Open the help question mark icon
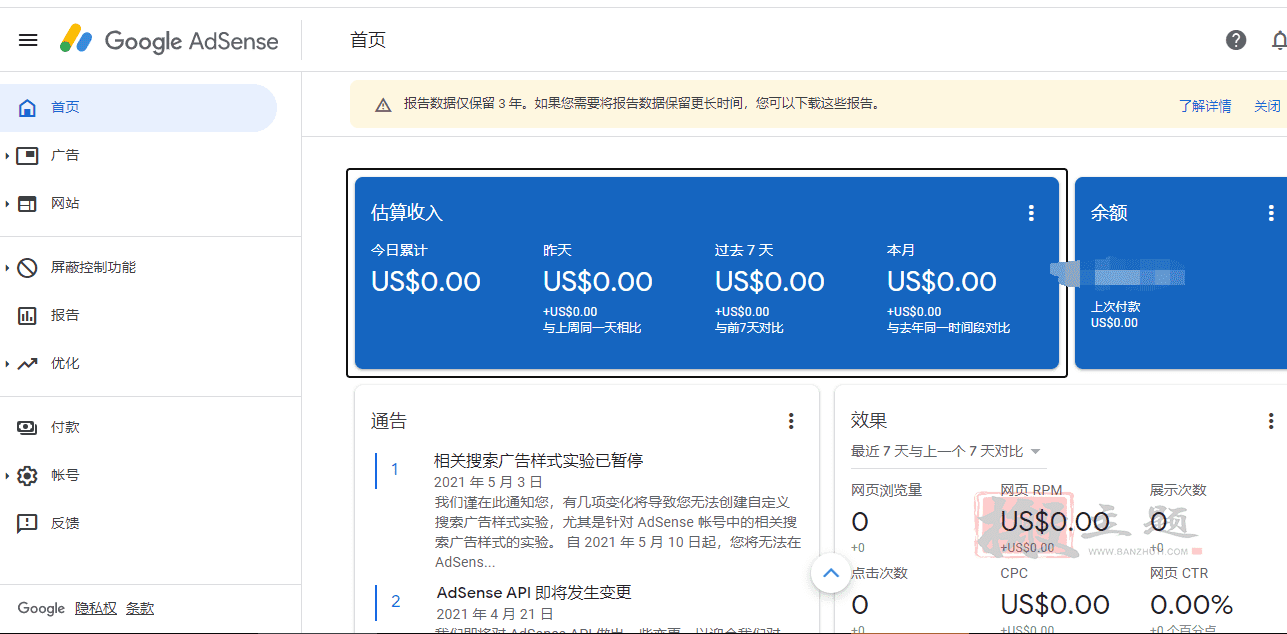Image resolution: width=1287 pixels, height=634 pixels. pyautogui.click(x=1236, y=40)
